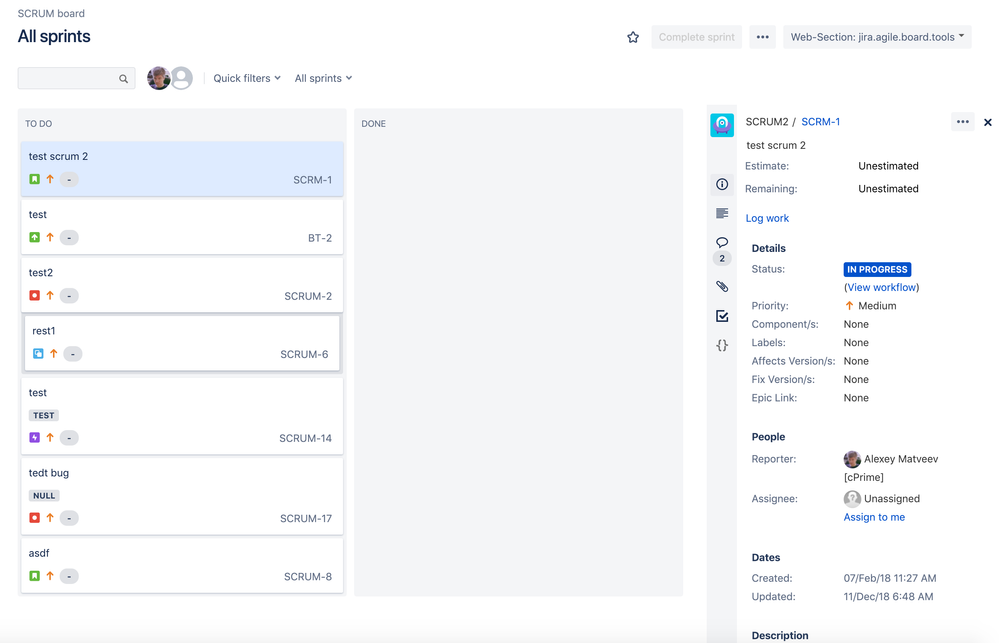This screenshot has width=999, height=643.
Task: Click the SCRUM-8 issue key
Action: (308, 576)
